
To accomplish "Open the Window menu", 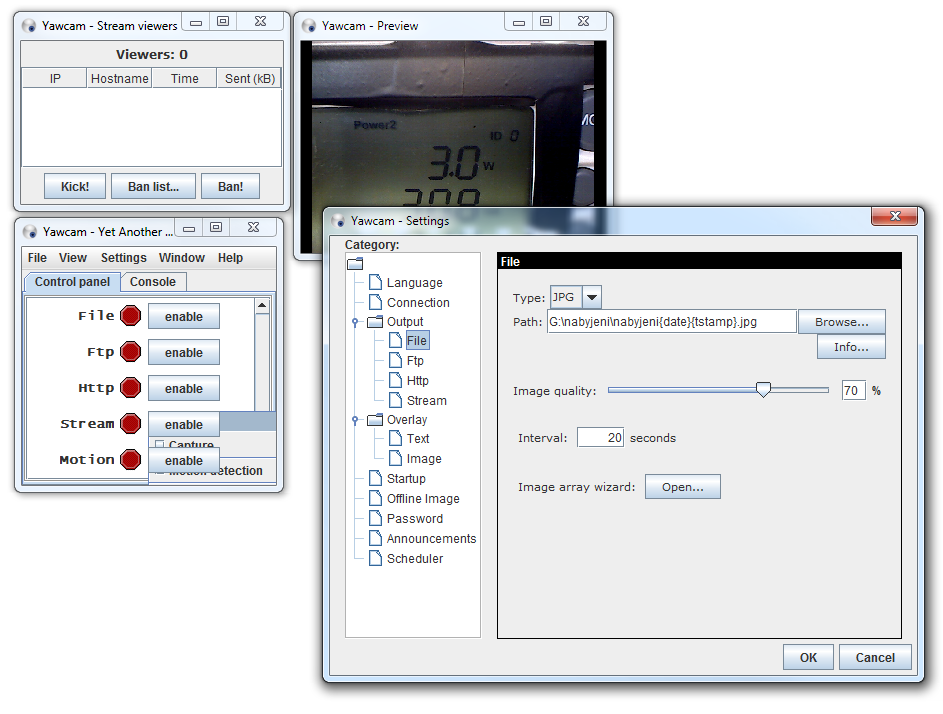I will 182,257.
